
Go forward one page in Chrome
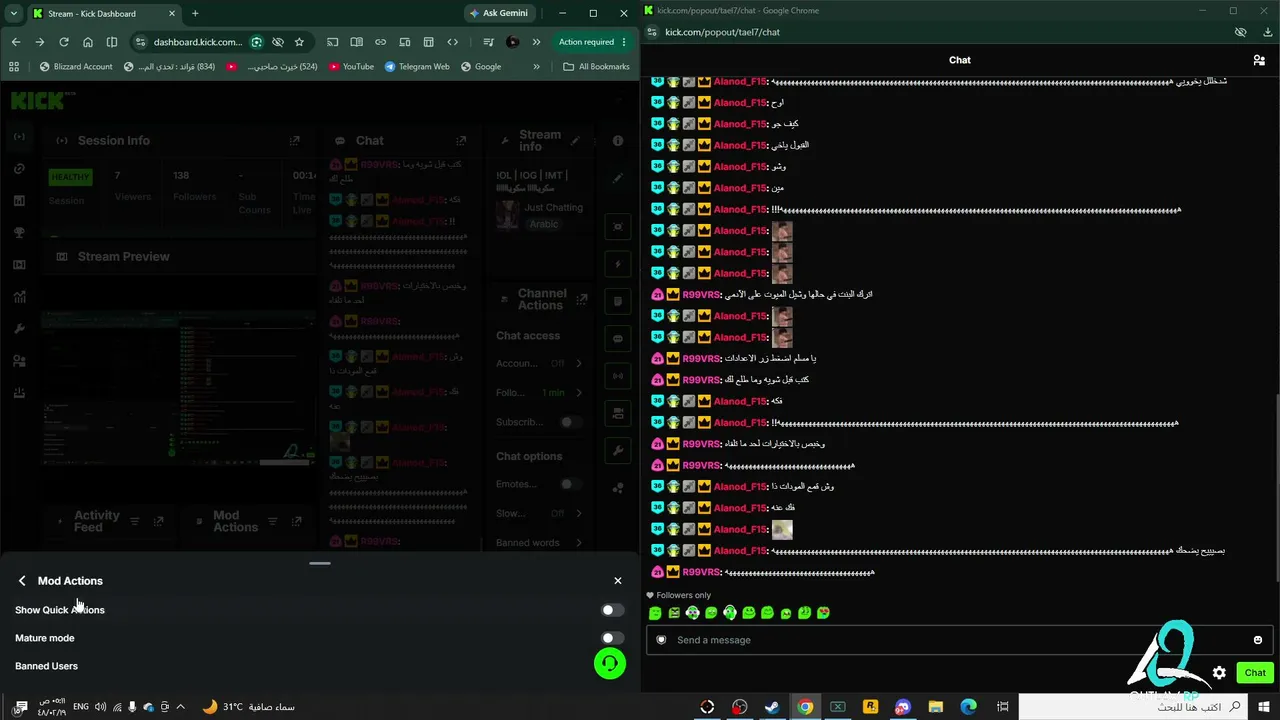click(x=40, y=42)
